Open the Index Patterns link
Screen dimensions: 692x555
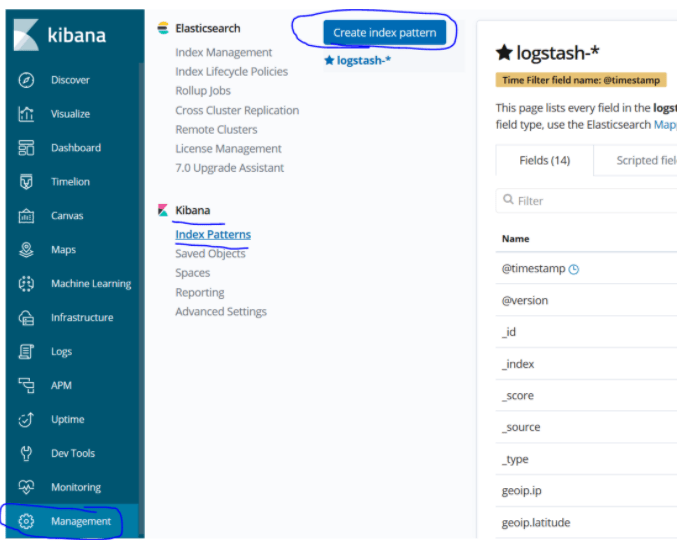(x=213, y=235)
